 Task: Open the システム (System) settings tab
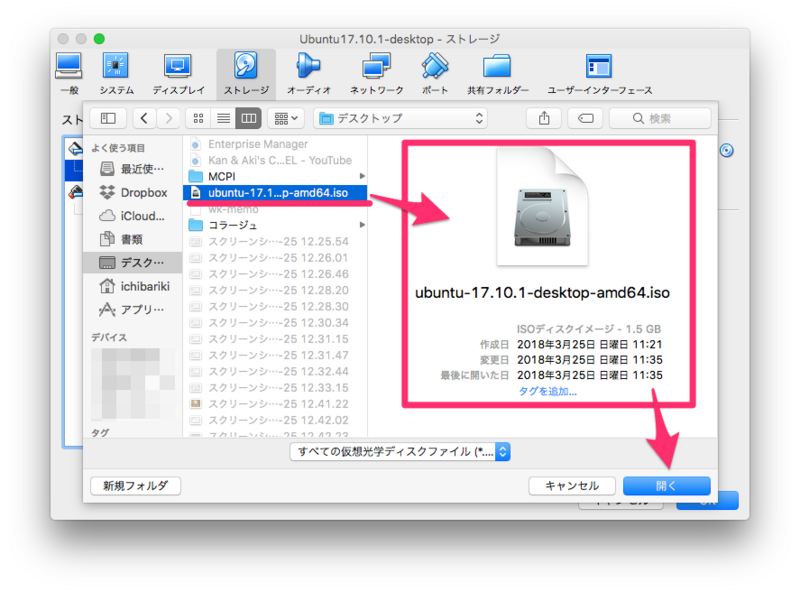(116, 73)
